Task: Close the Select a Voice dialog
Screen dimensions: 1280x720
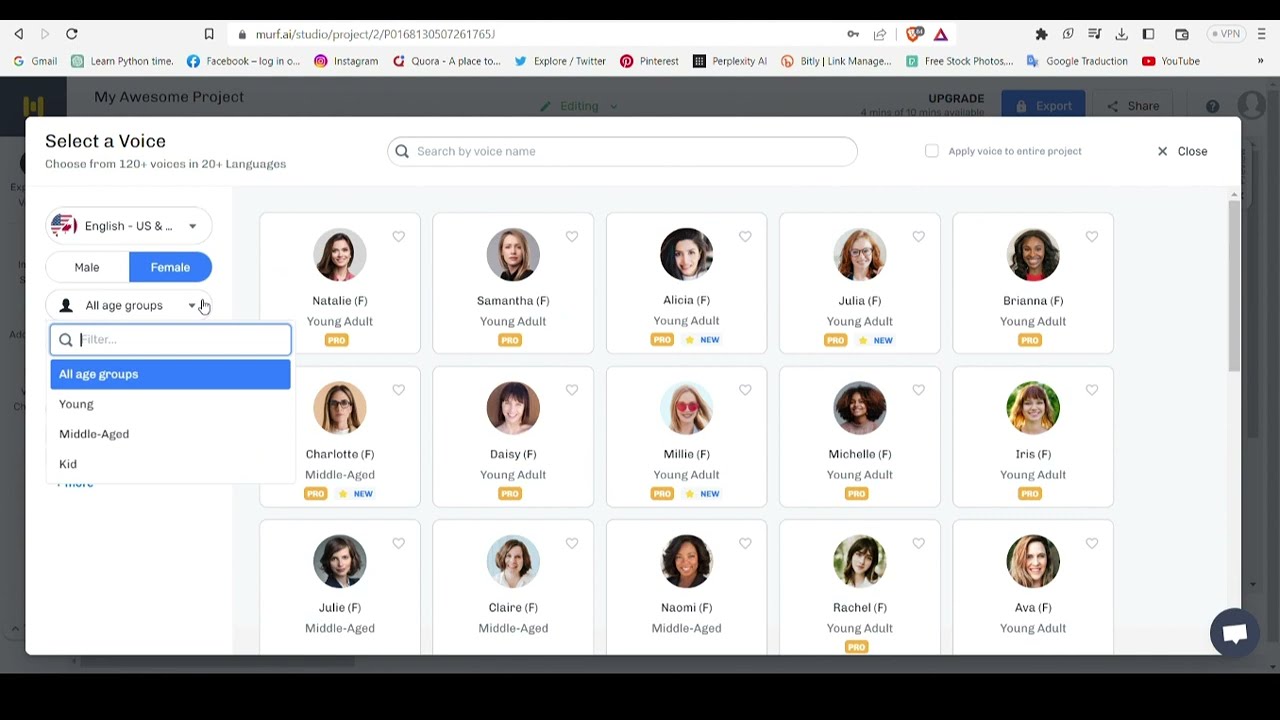Action: tap(1182, 151)
